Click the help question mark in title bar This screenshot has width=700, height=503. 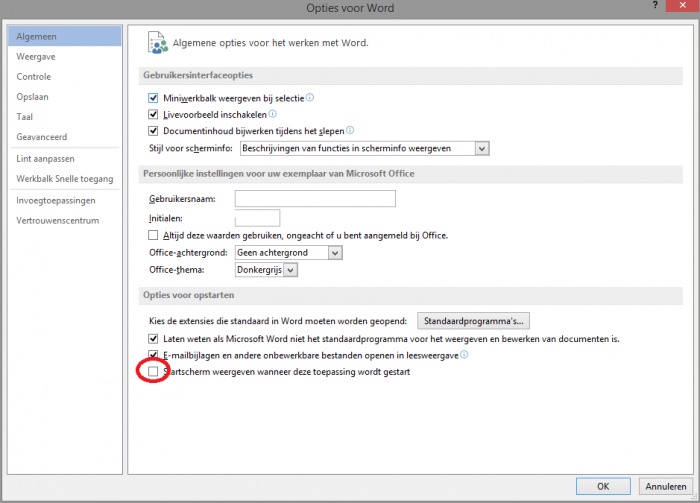pyautogui.click(x=655, y=5)
